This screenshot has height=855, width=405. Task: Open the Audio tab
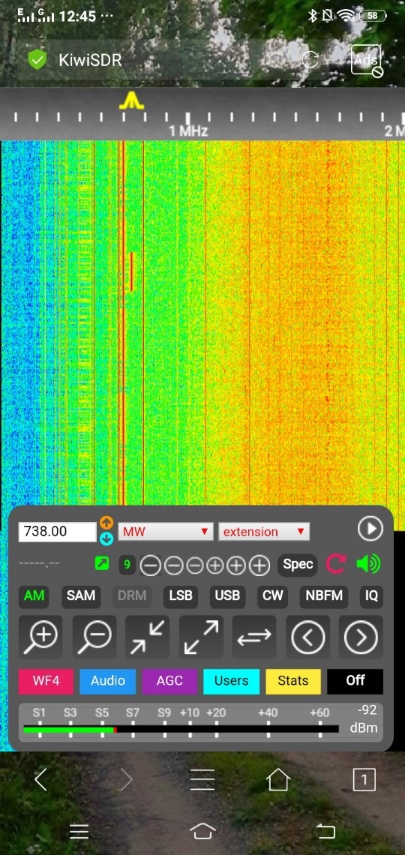click(107, 681)
